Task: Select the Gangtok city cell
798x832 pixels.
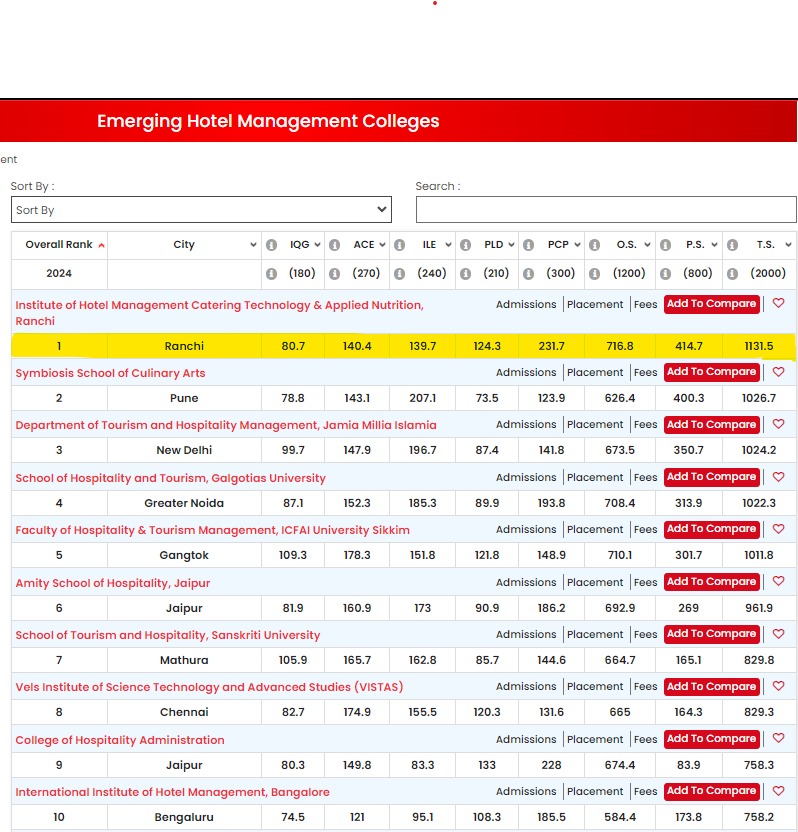Action: pos(184,555)
